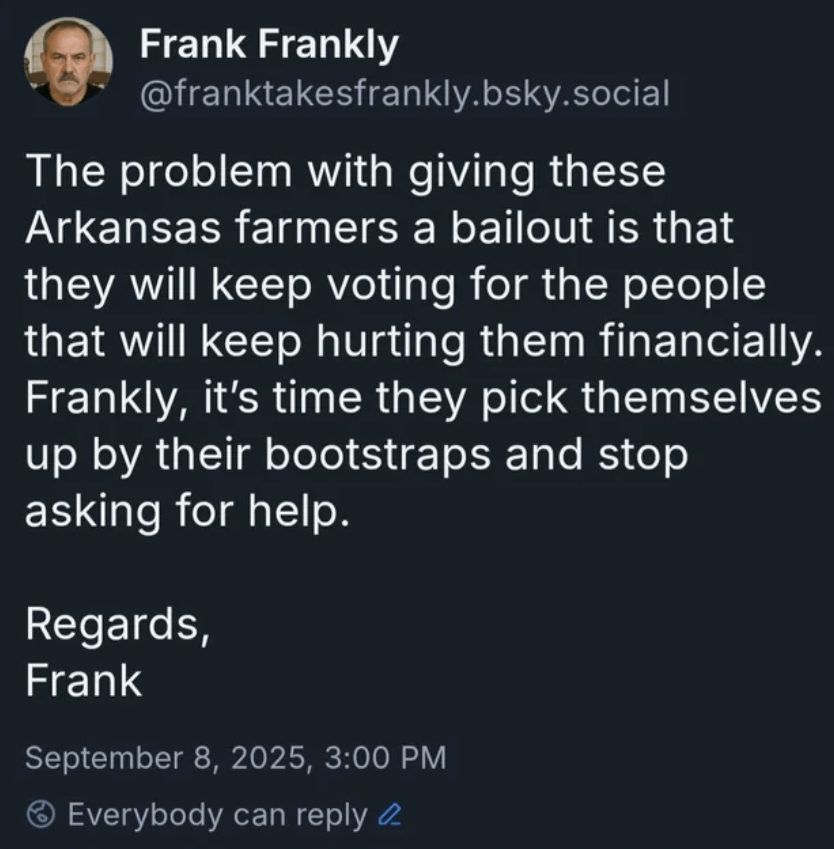Click the phrase asking for help
The image size is (834, 849).
[x=188, y=512]
